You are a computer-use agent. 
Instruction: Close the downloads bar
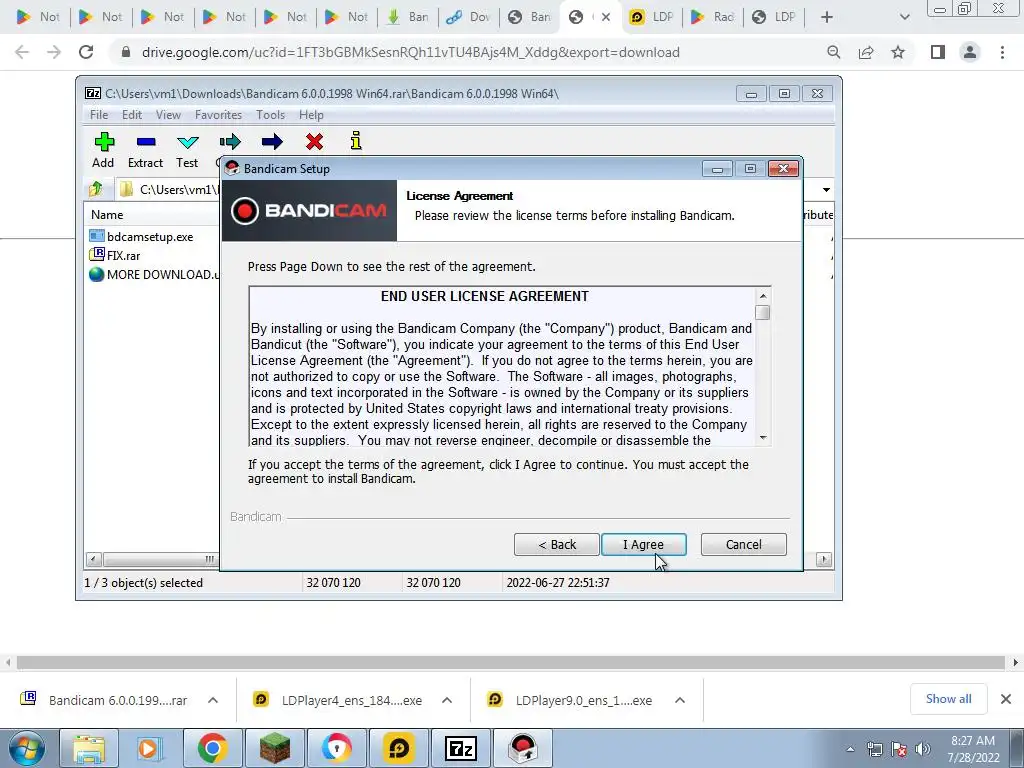[1006, 699]
